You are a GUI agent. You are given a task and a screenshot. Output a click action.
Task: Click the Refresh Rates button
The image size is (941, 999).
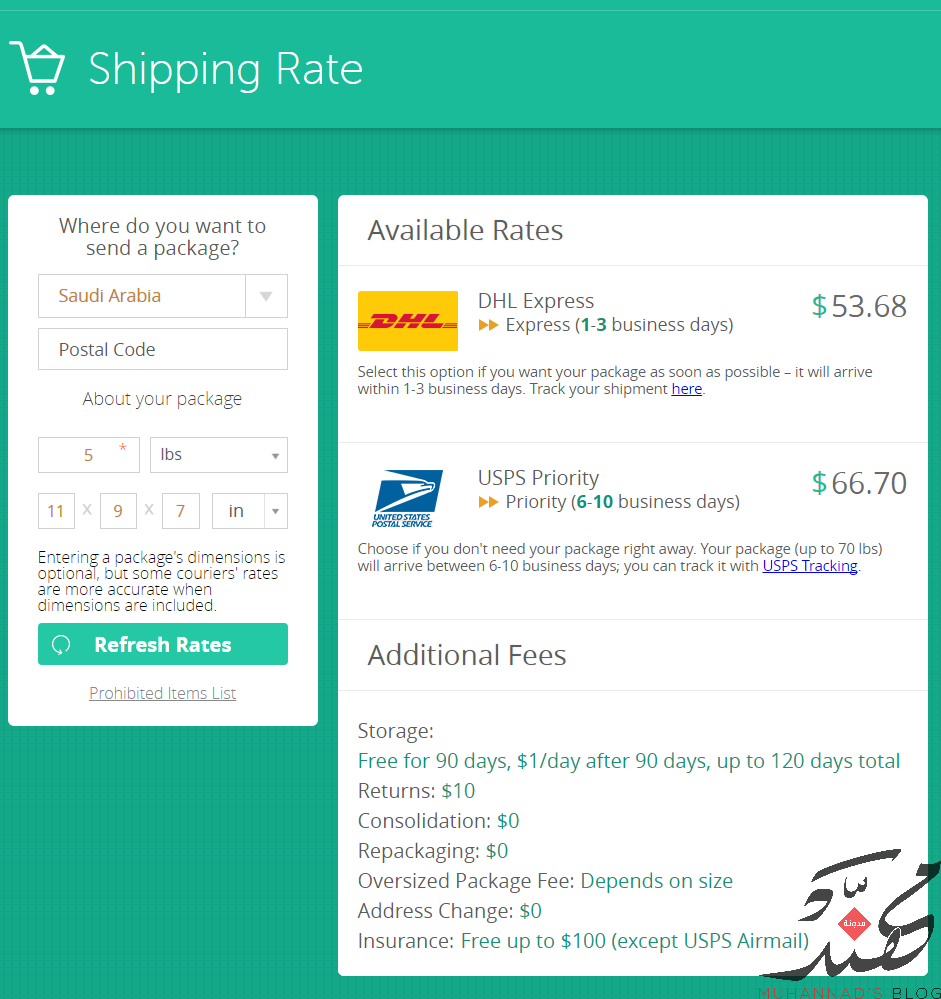(162, 644)
